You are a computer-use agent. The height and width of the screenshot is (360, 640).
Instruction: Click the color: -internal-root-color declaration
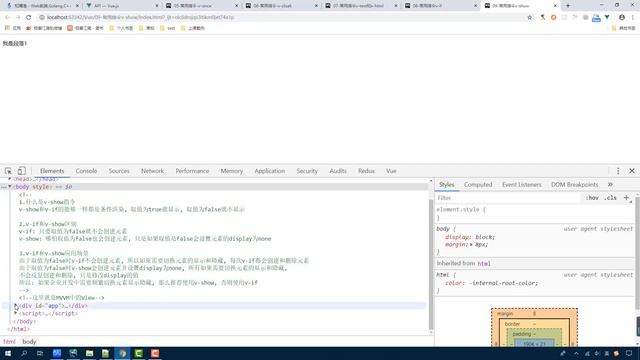pyautogui.click(x=491, y=283)
